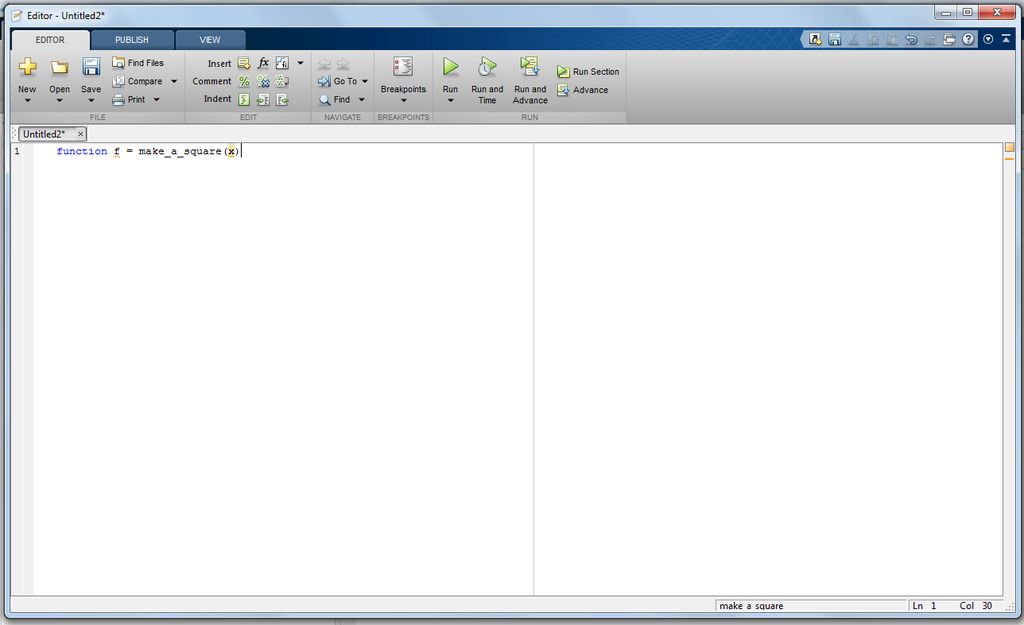This screenshot has height=625, width=1024.
Task: Open the Compare dropdown arrow
Action: [174, 82]
